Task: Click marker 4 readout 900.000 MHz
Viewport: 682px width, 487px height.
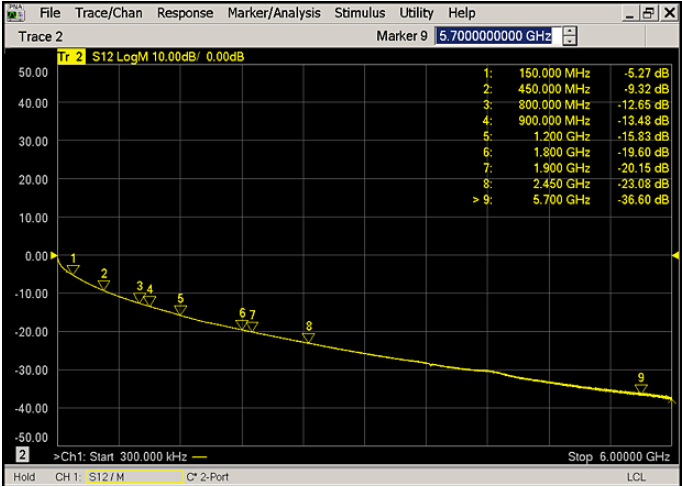Action: pyautogui.click(x=555, y=120)
